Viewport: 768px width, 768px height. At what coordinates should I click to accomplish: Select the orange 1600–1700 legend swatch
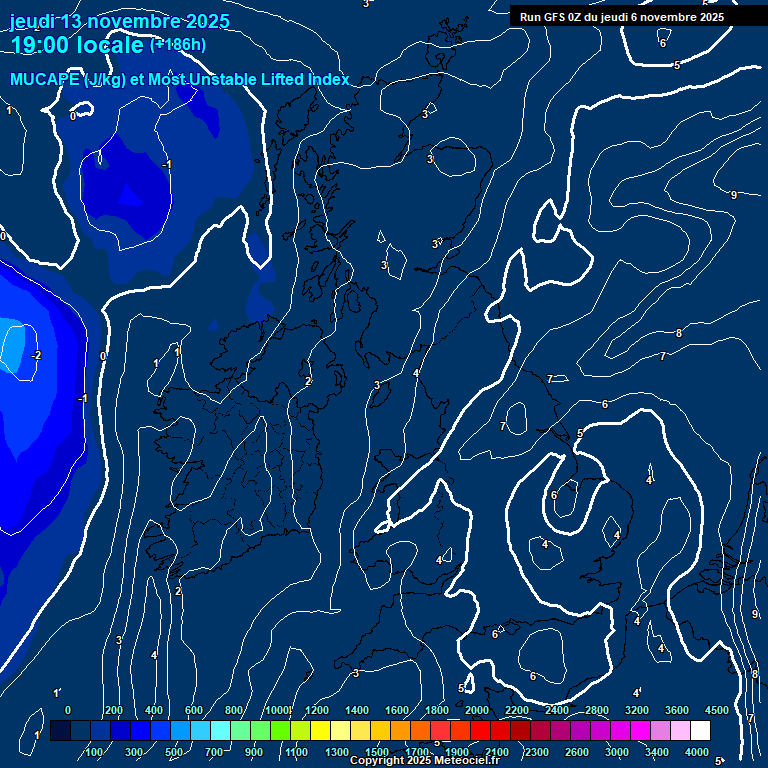click(400, 730)
